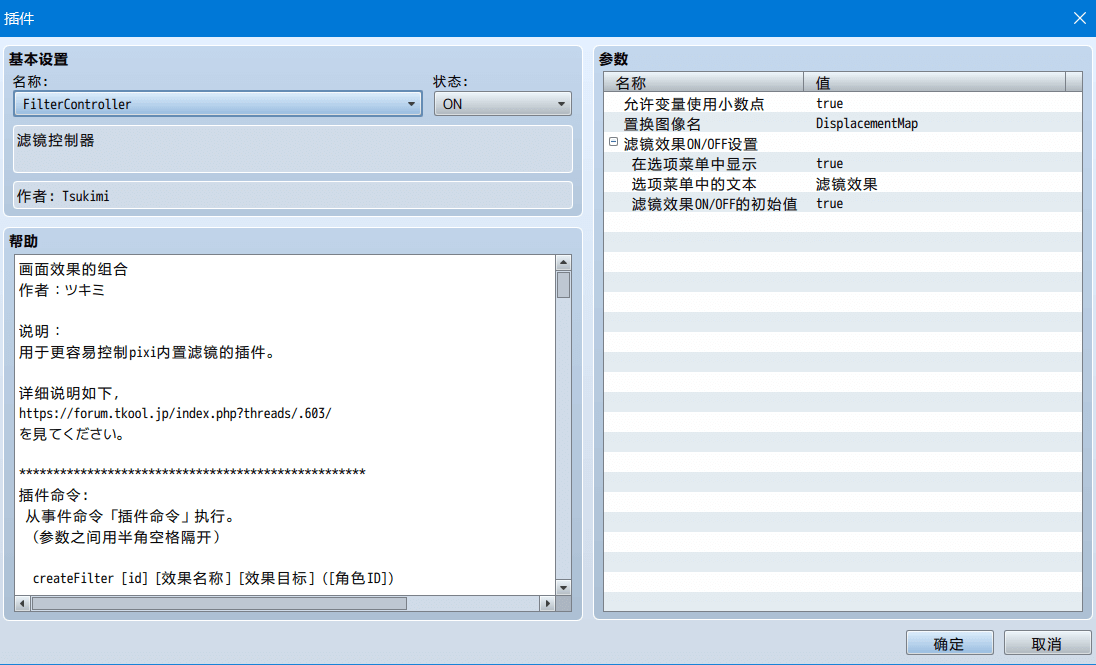Click the true value of 允许变量使用小数点
Image resolution: width=1096 pixels, height=665 pixels.
(x=830, y=103)
